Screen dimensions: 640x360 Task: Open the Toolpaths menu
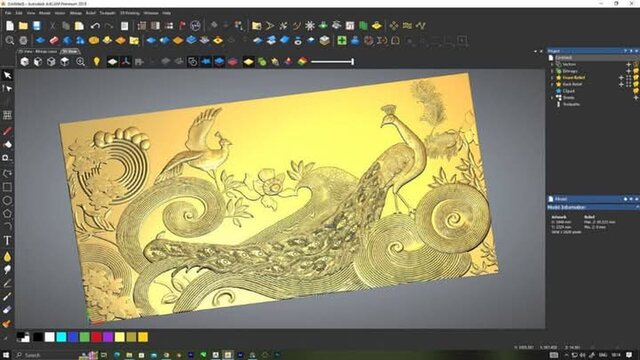(x=108, y=13)
